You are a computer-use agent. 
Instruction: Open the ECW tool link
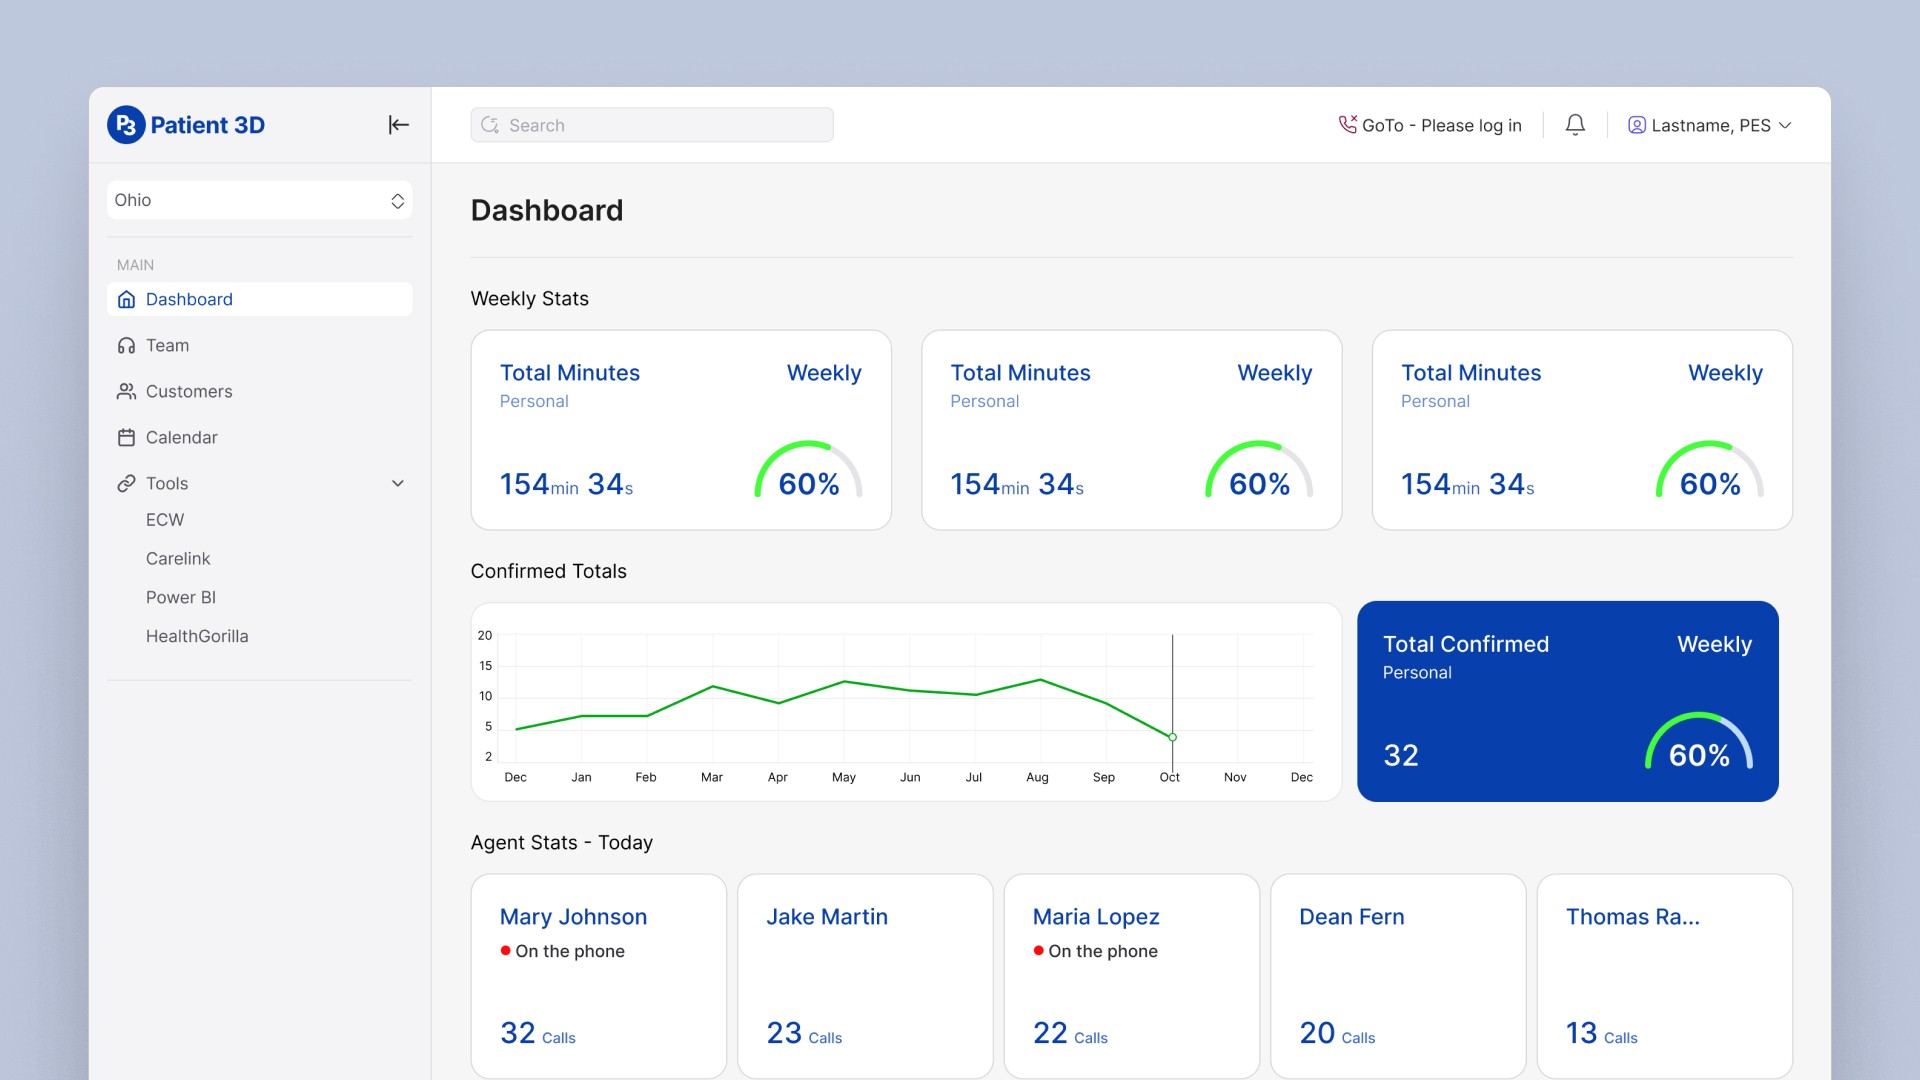(165, 520)
